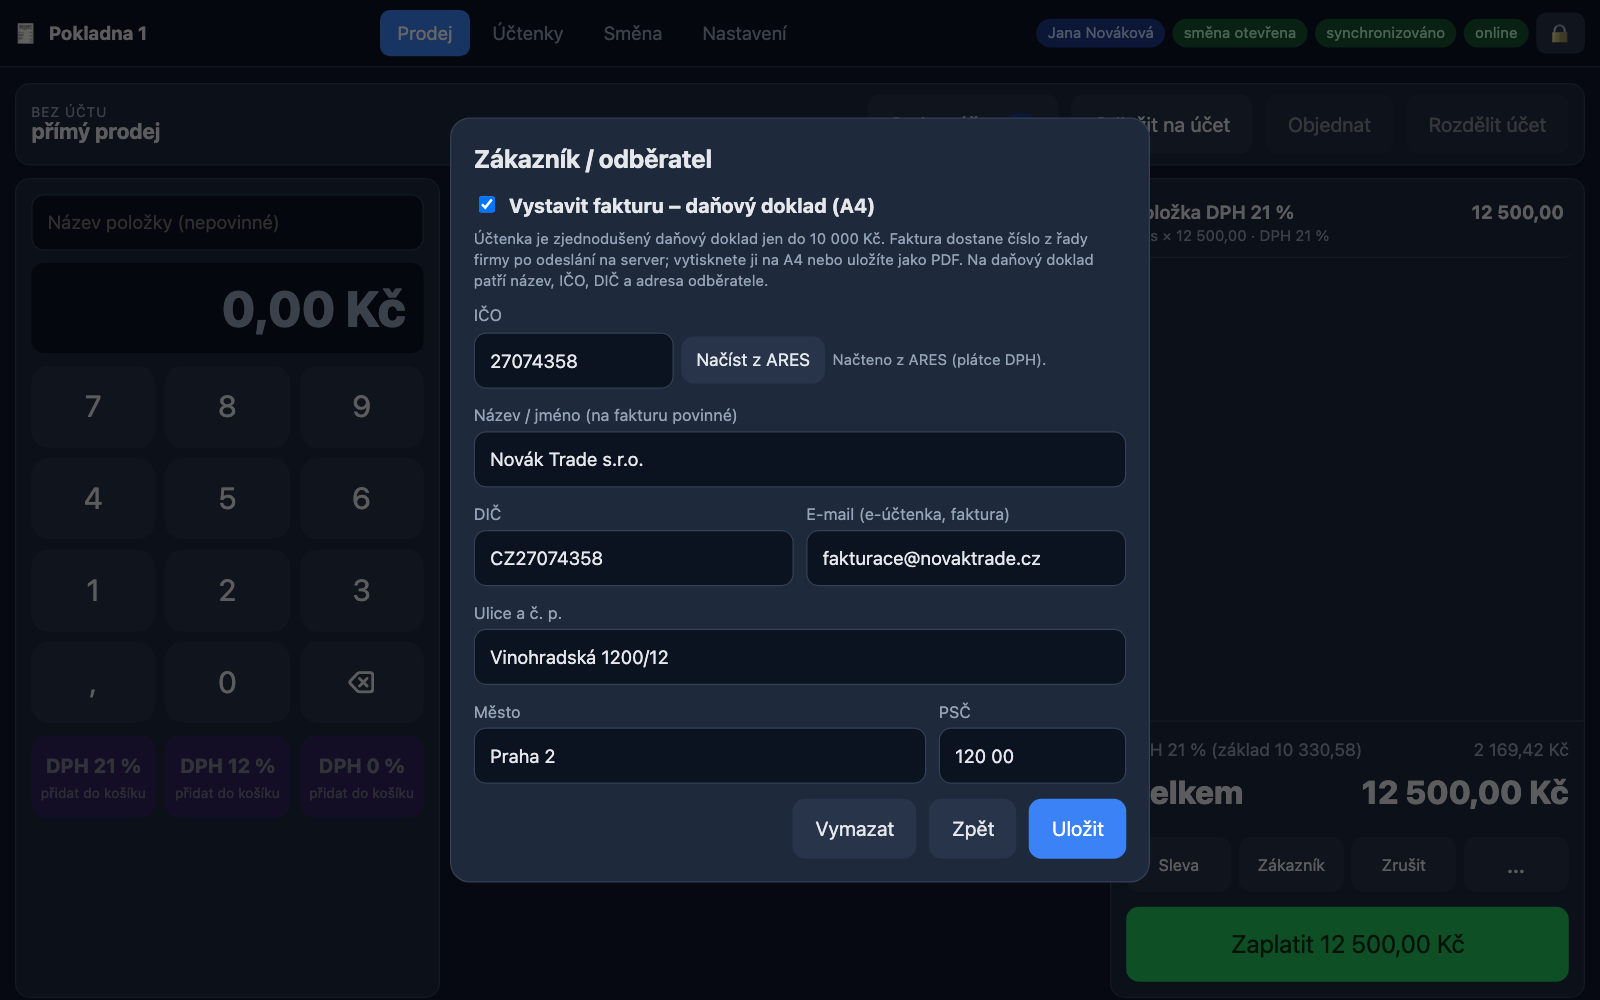Tap the decimal comma key

point(93,682)
